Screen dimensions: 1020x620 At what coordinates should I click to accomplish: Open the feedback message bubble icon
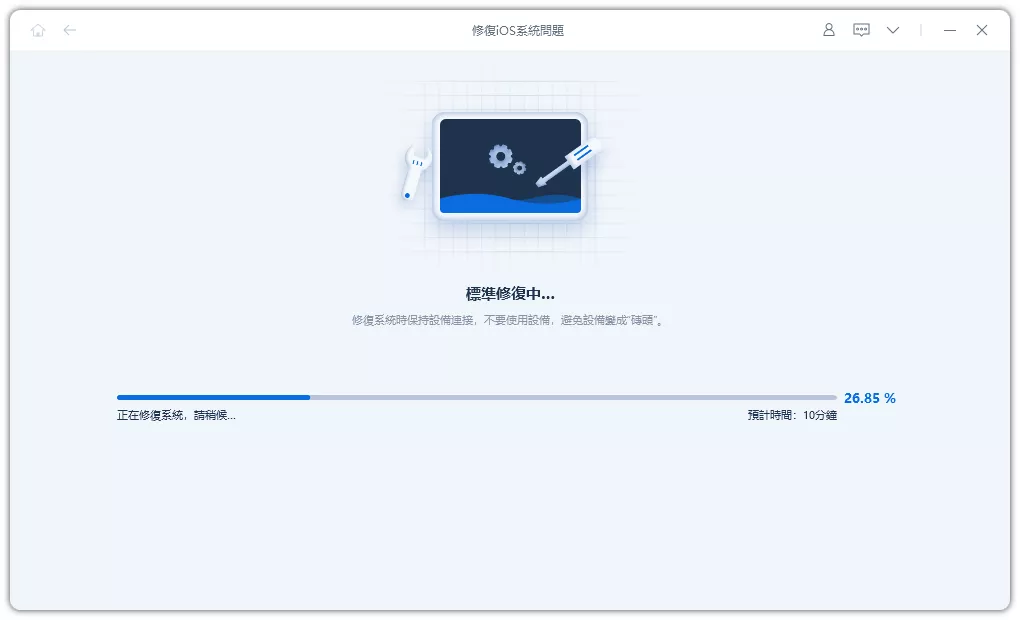tap(861, 30)
